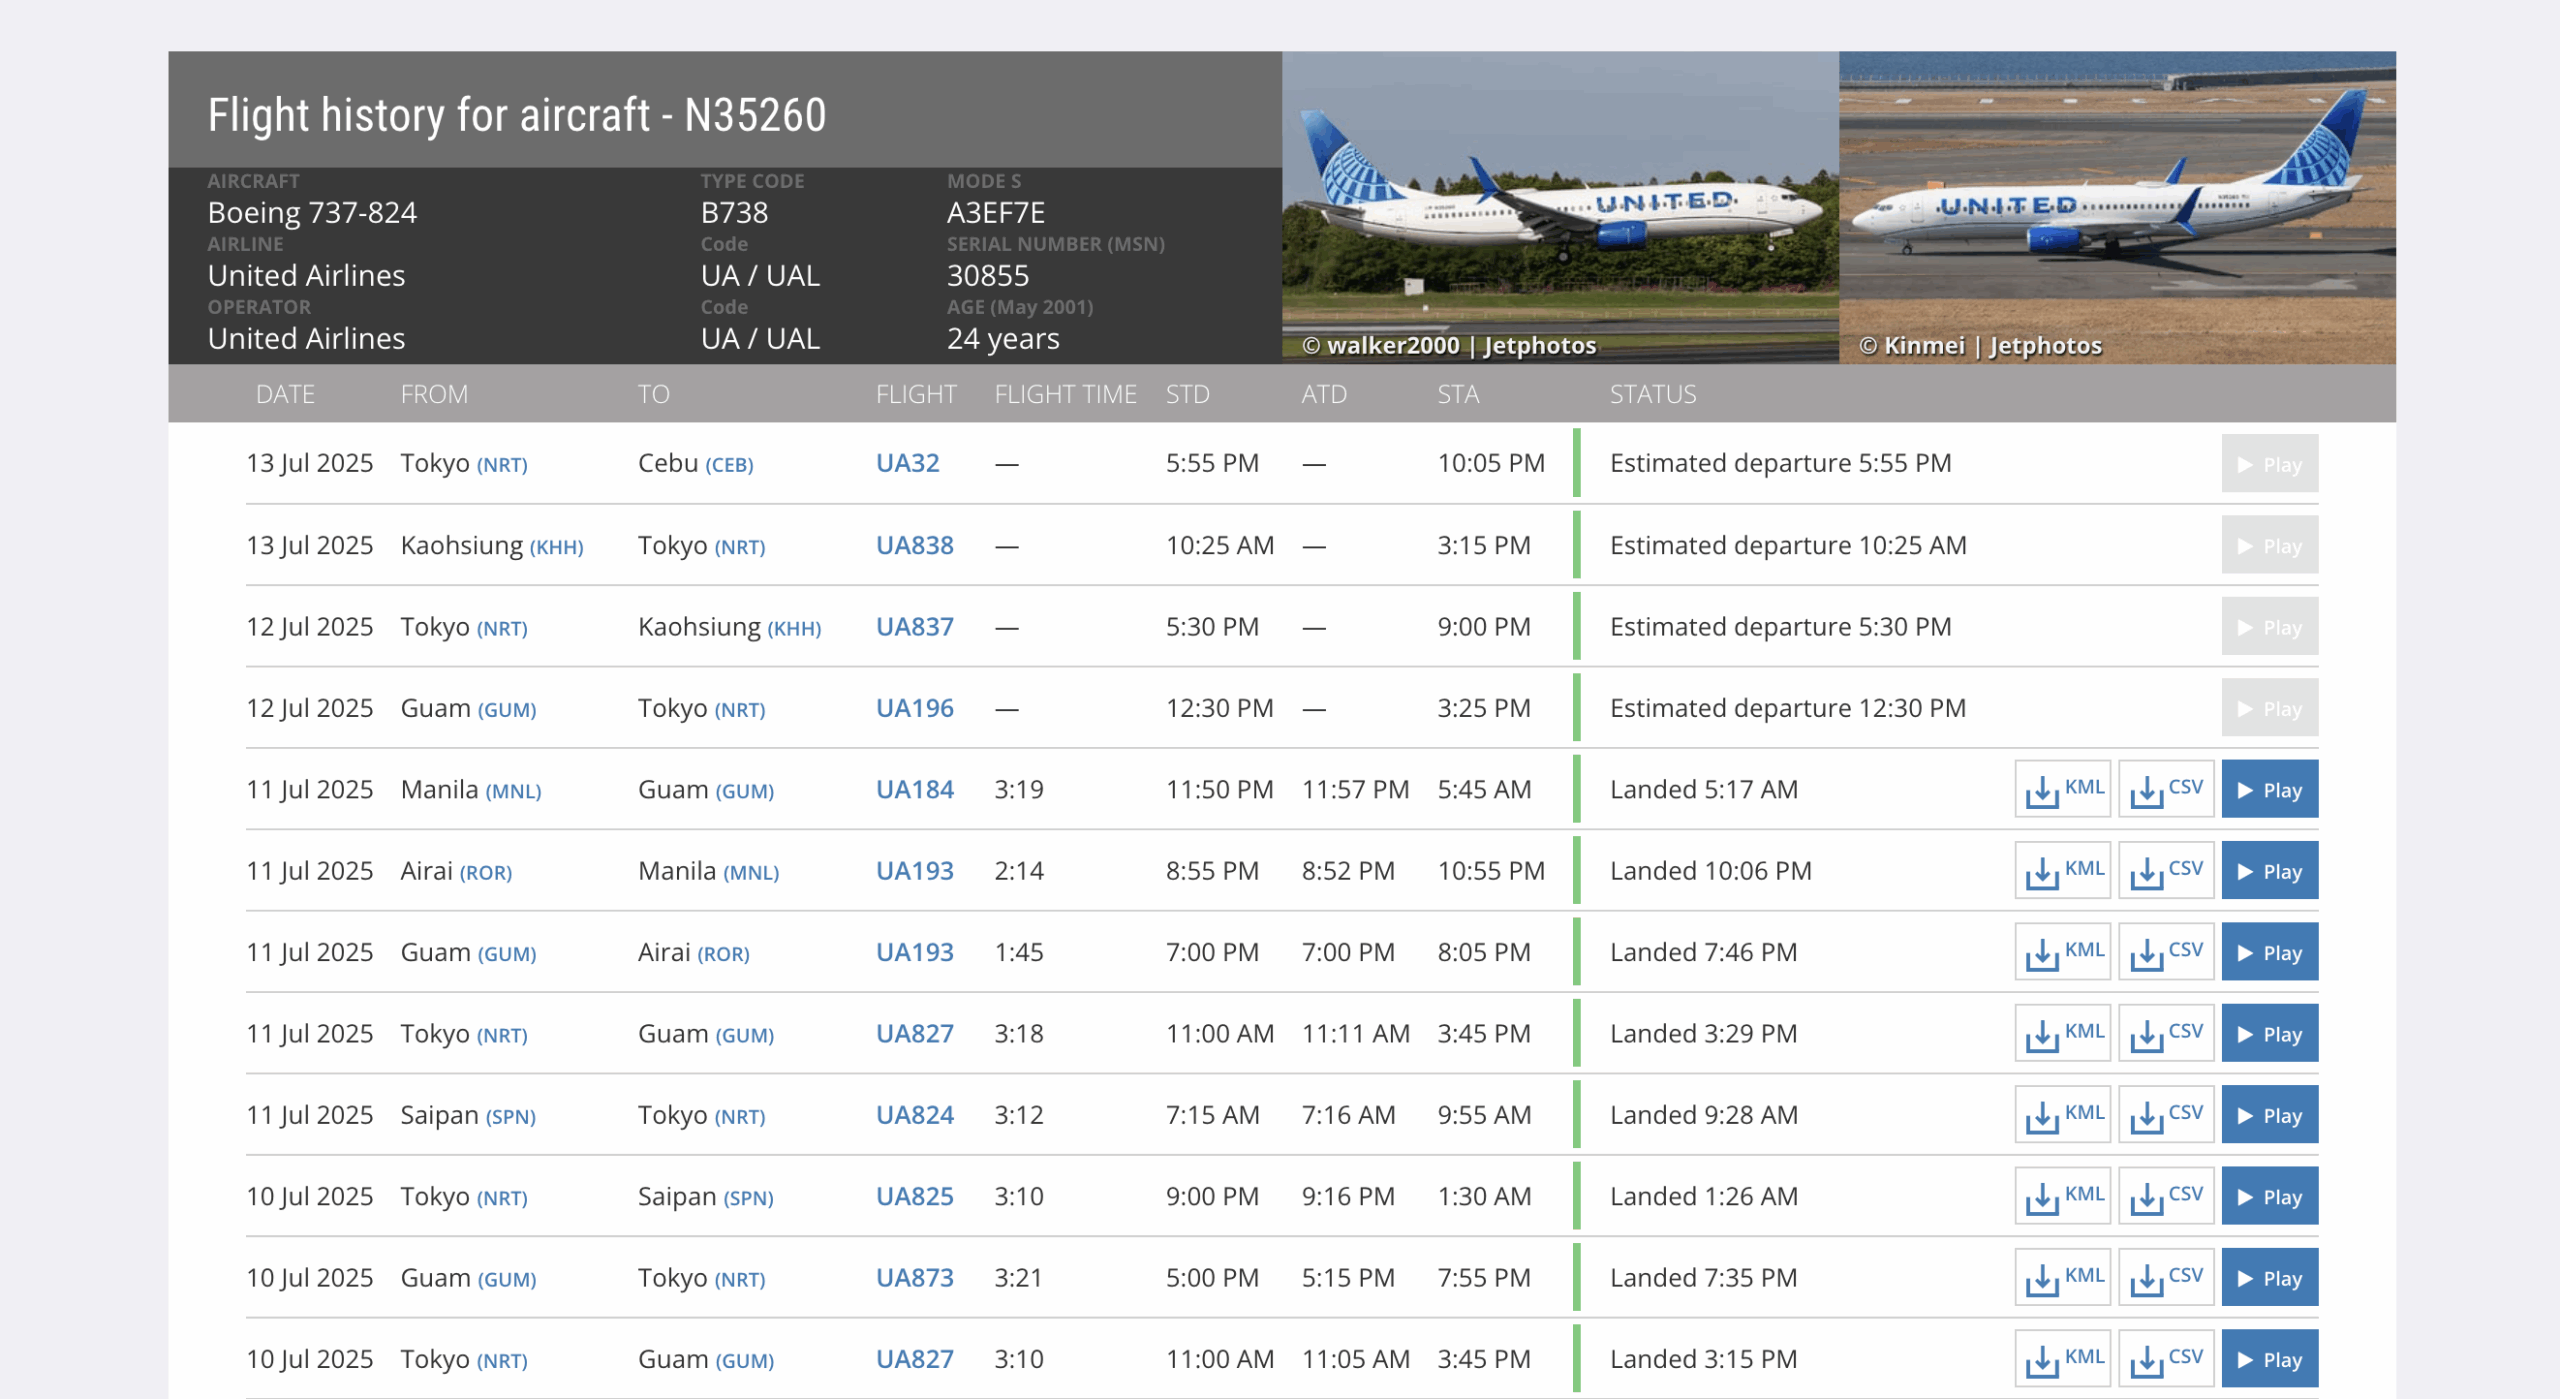Open the CEB airport code link
Screen dimensions: 2560x1399
729,465
